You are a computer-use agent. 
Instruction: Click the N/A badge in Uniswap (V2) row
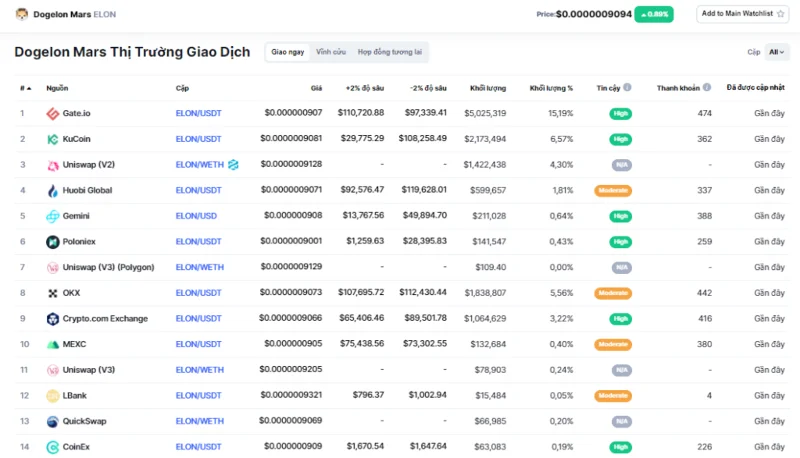click(x=621, y=165)
